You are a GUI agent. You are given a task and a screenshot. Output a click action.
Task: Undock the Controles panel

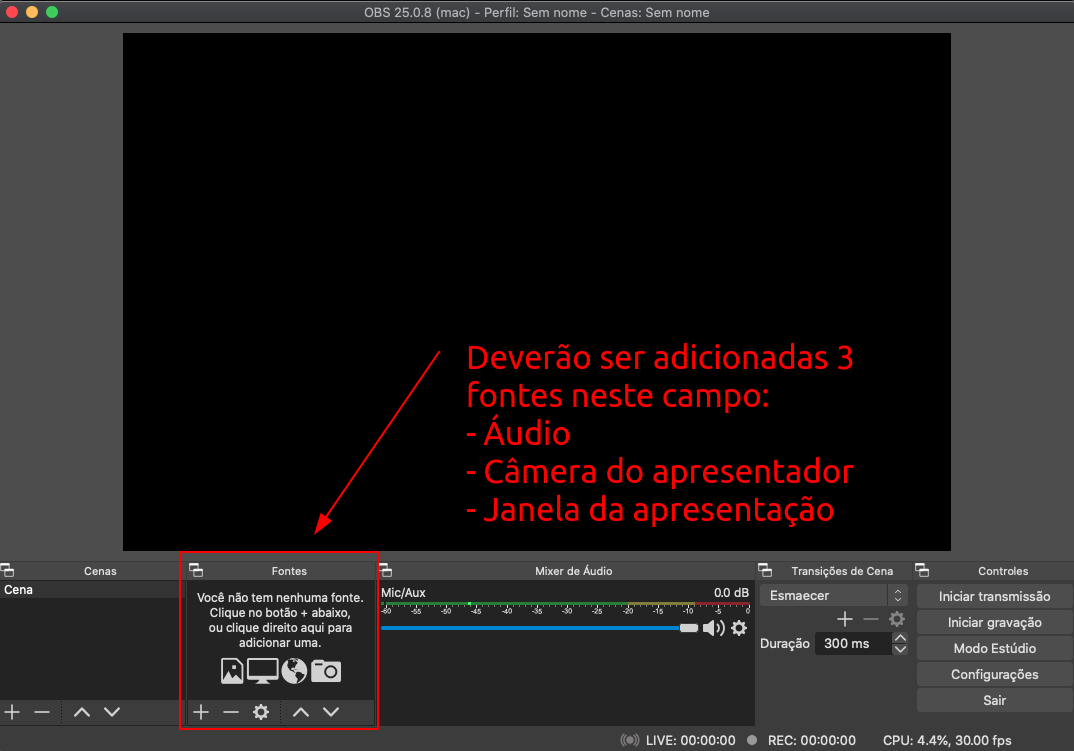click(x=922, y=570)
